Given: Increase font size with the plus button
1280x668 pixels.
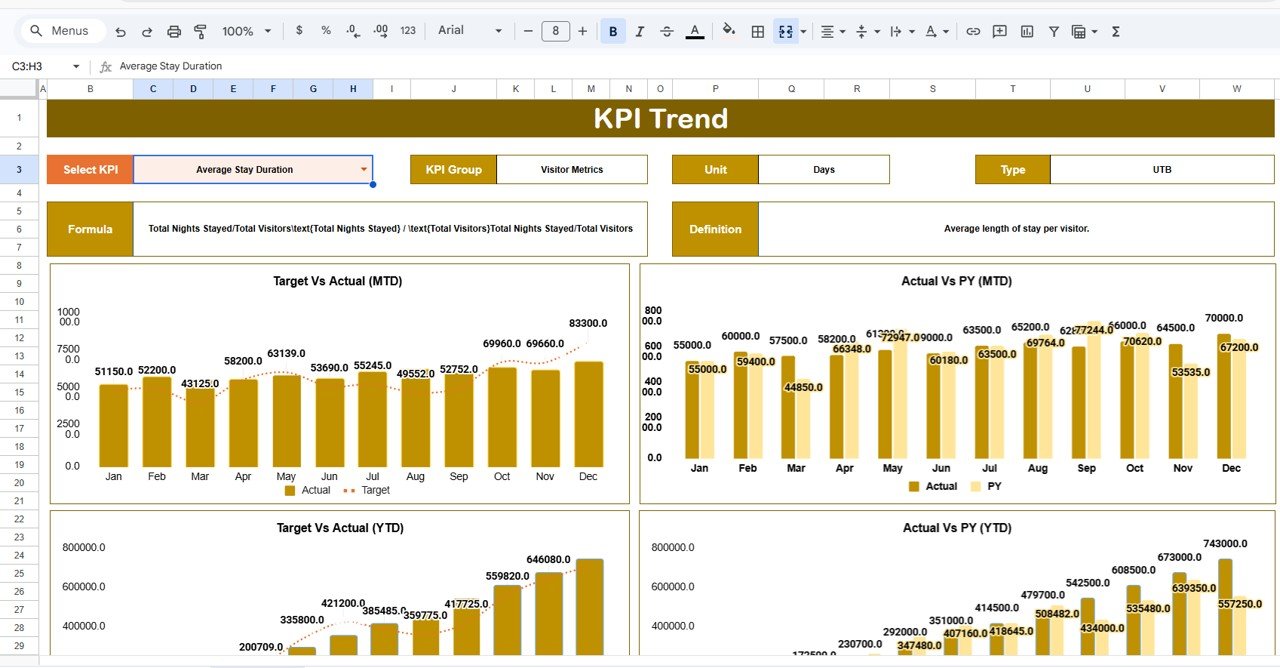Looking at the screenshot, I should tap(582, 31).
